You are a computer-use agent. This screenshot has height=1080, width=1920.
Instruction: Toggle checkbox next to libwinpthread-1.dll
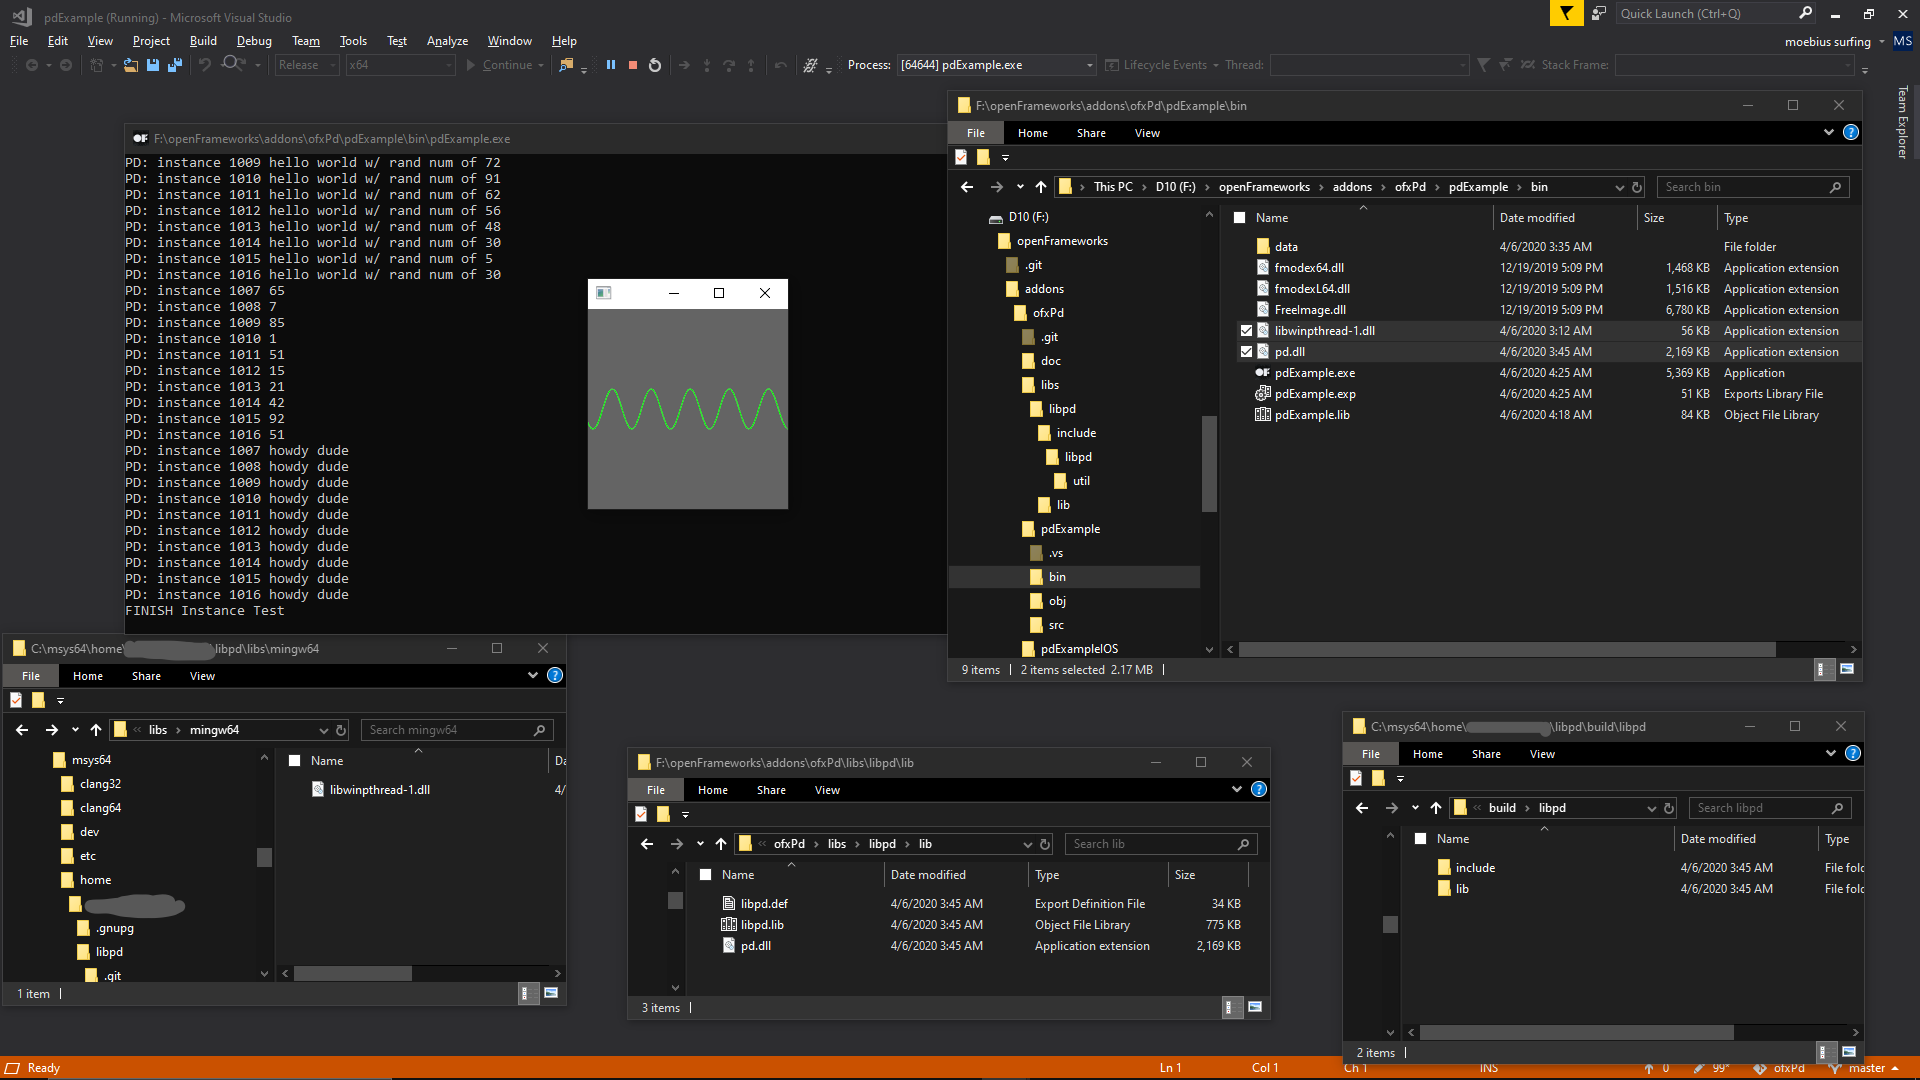pyautogui.click(x=1245, y=330)
